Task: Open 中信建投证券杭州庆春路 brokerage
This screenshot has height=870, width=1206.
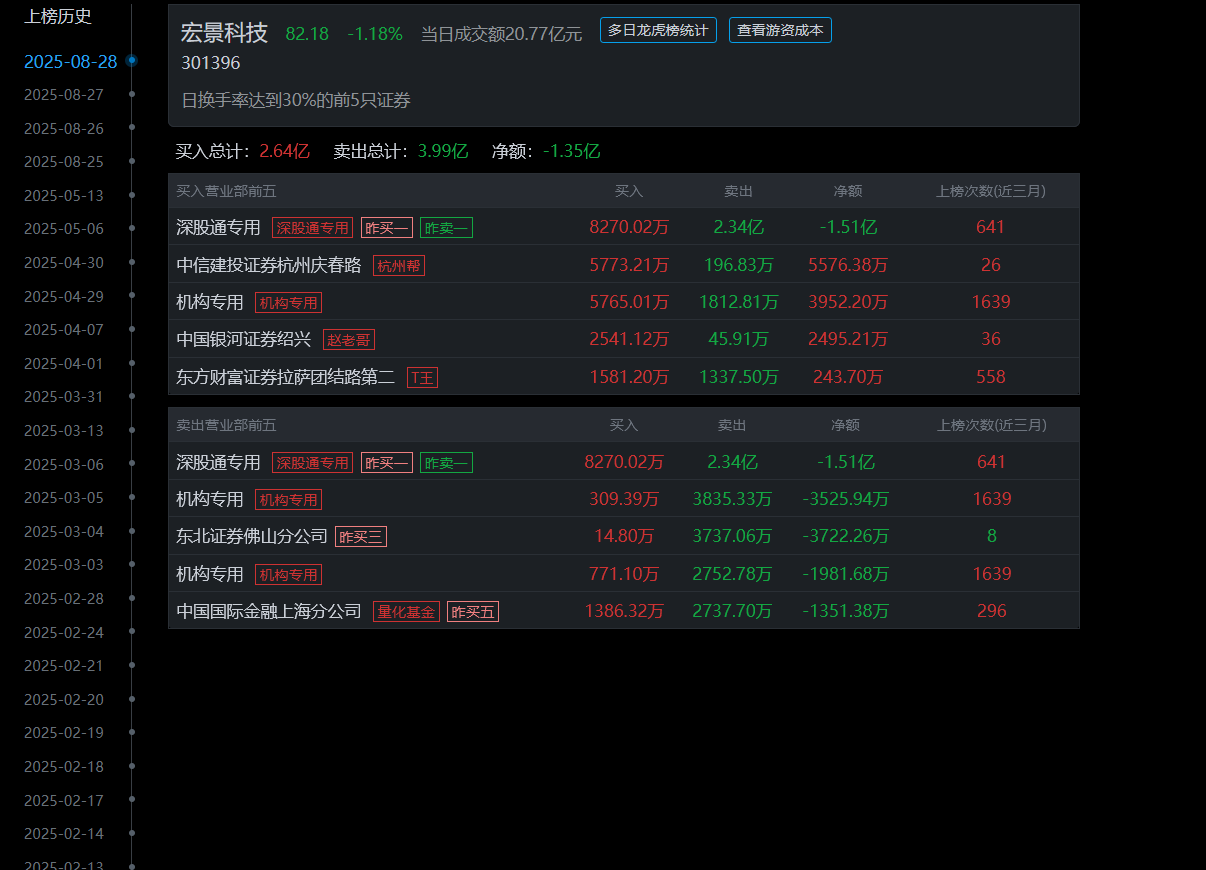Action: click(269, 265)
